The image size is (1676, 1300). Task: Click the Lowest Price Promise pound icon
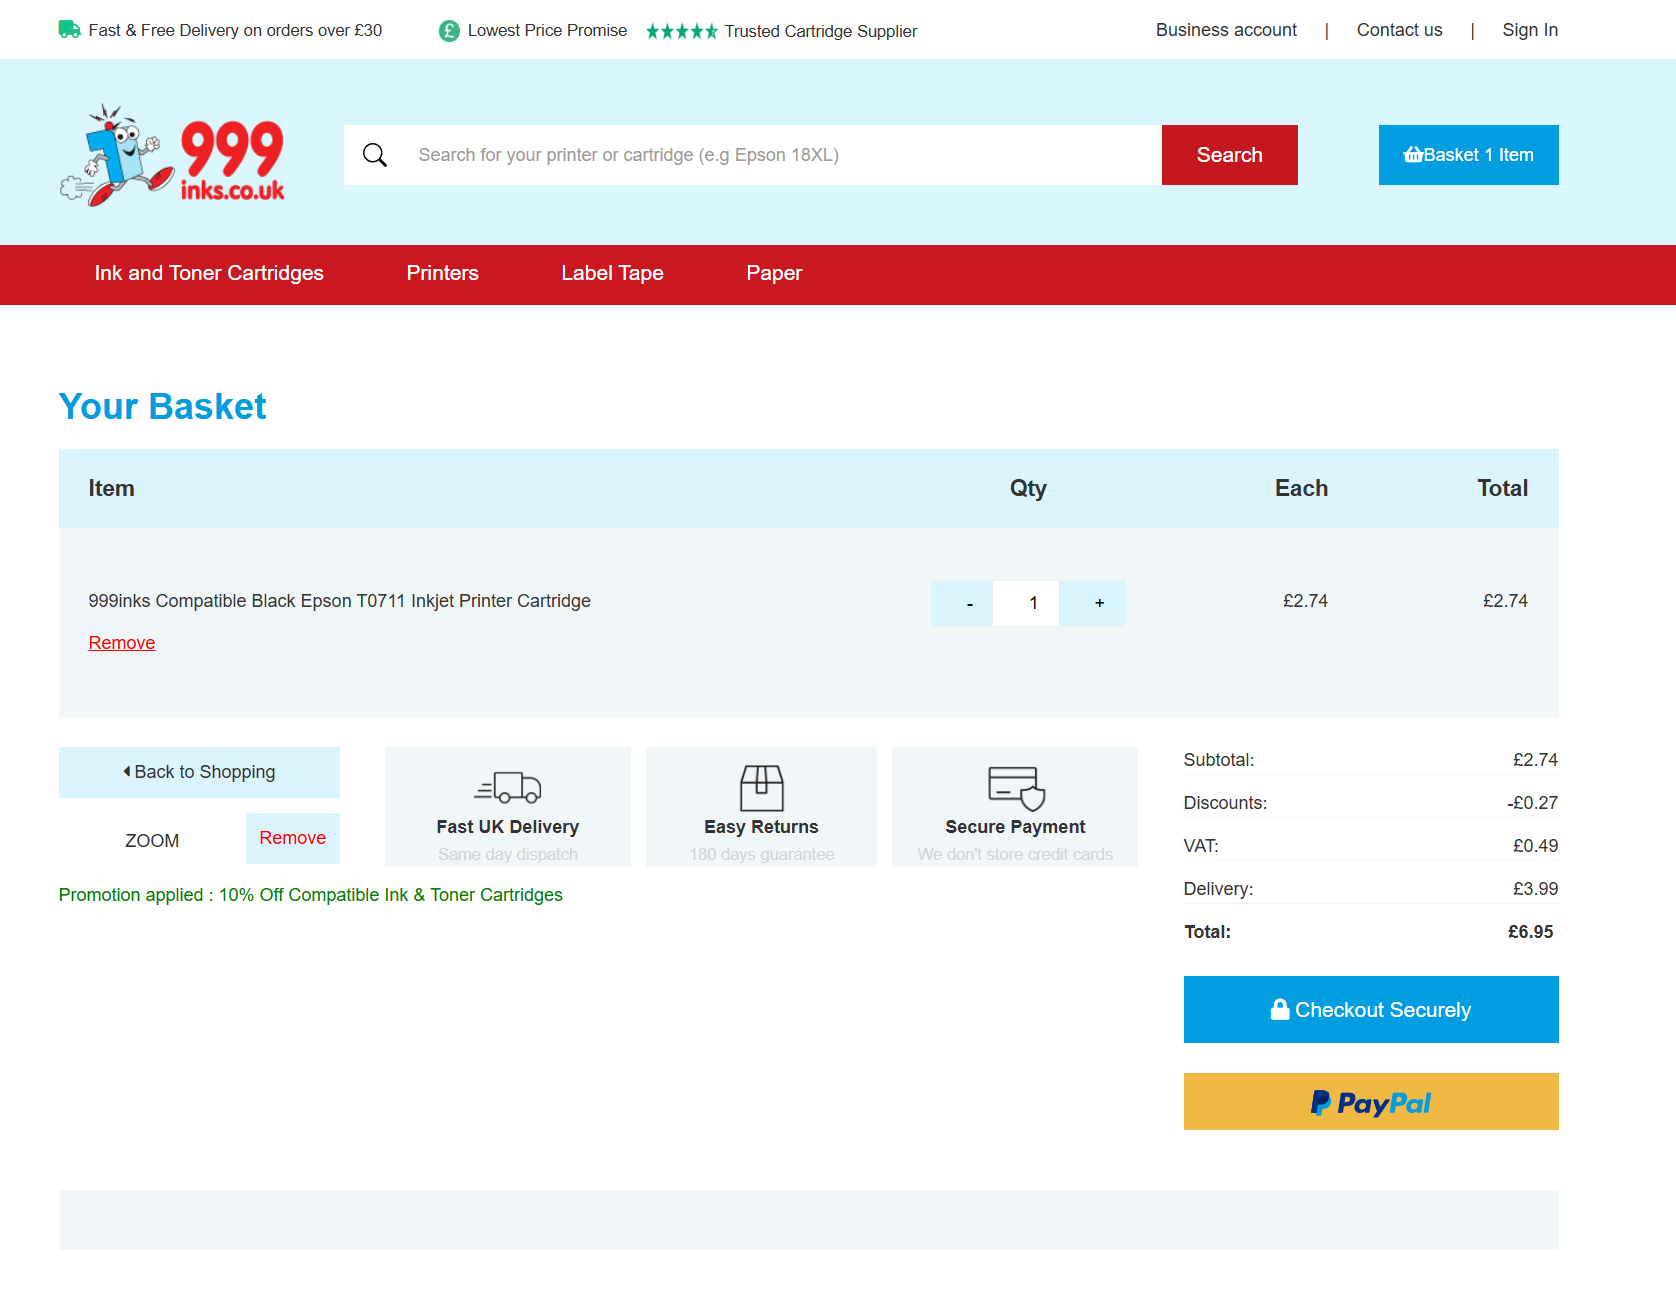[449, 31]
